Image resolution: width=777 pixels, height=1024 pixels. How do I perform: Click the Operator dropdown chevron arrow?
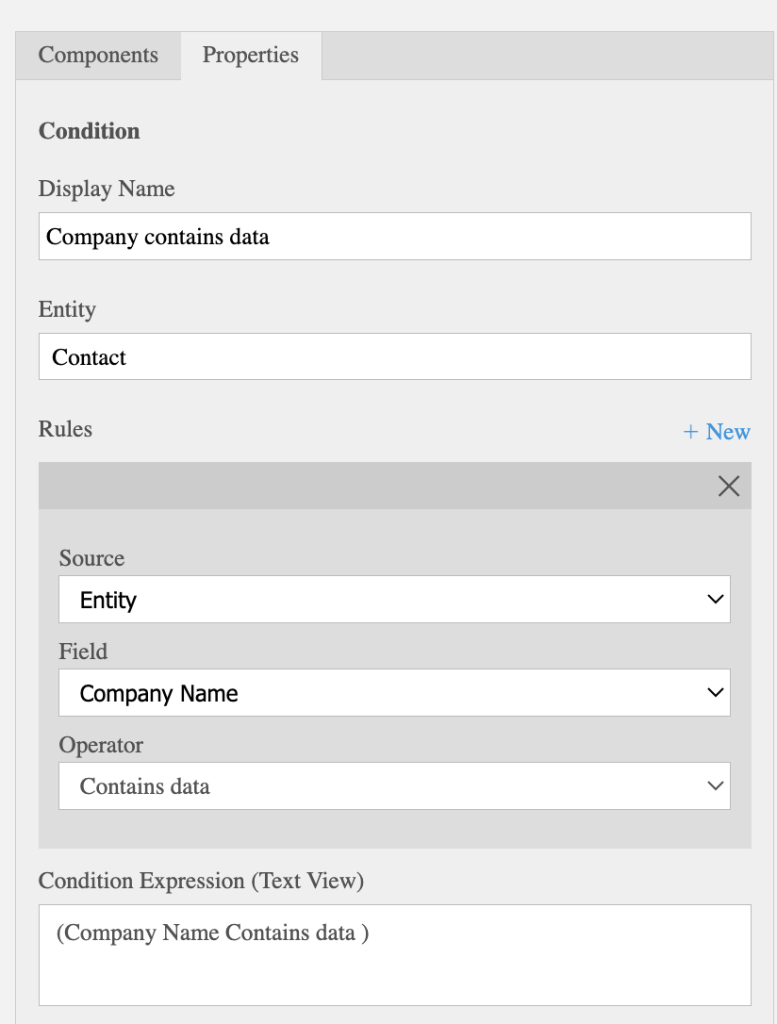(x=714, y=786)
